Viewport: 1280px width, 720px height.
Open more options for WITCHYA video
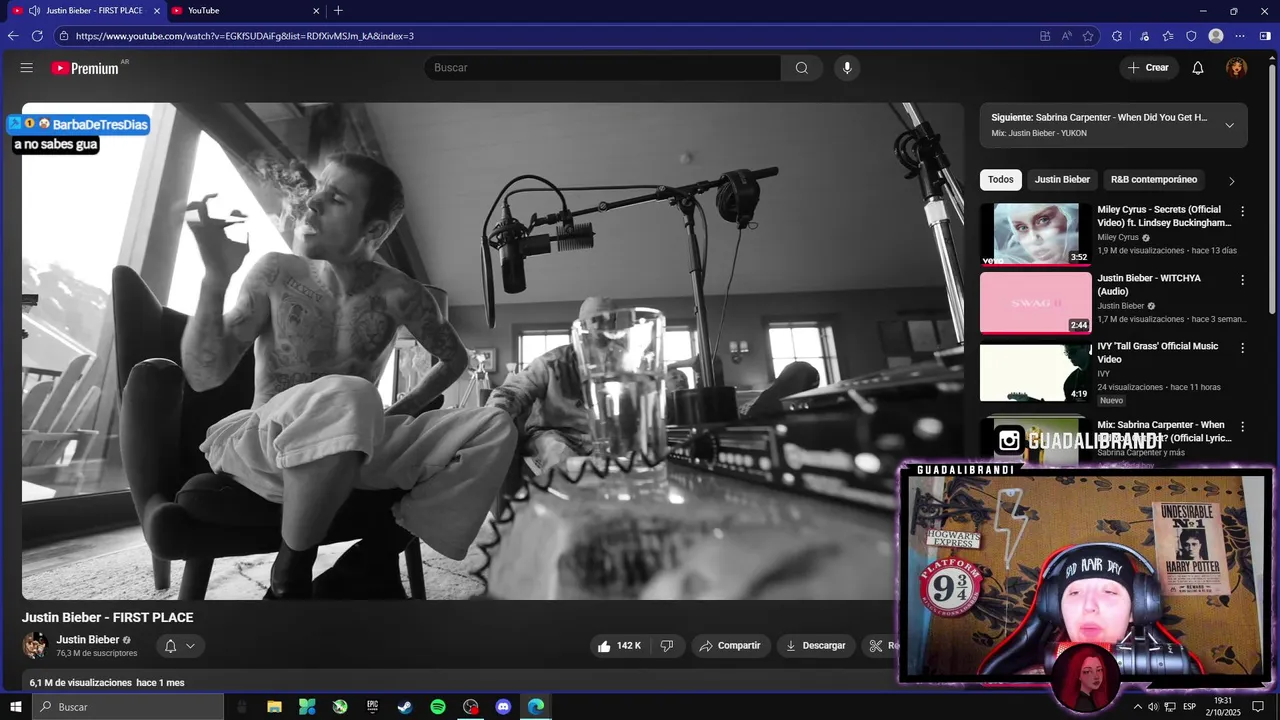(x=1243, y=280)
